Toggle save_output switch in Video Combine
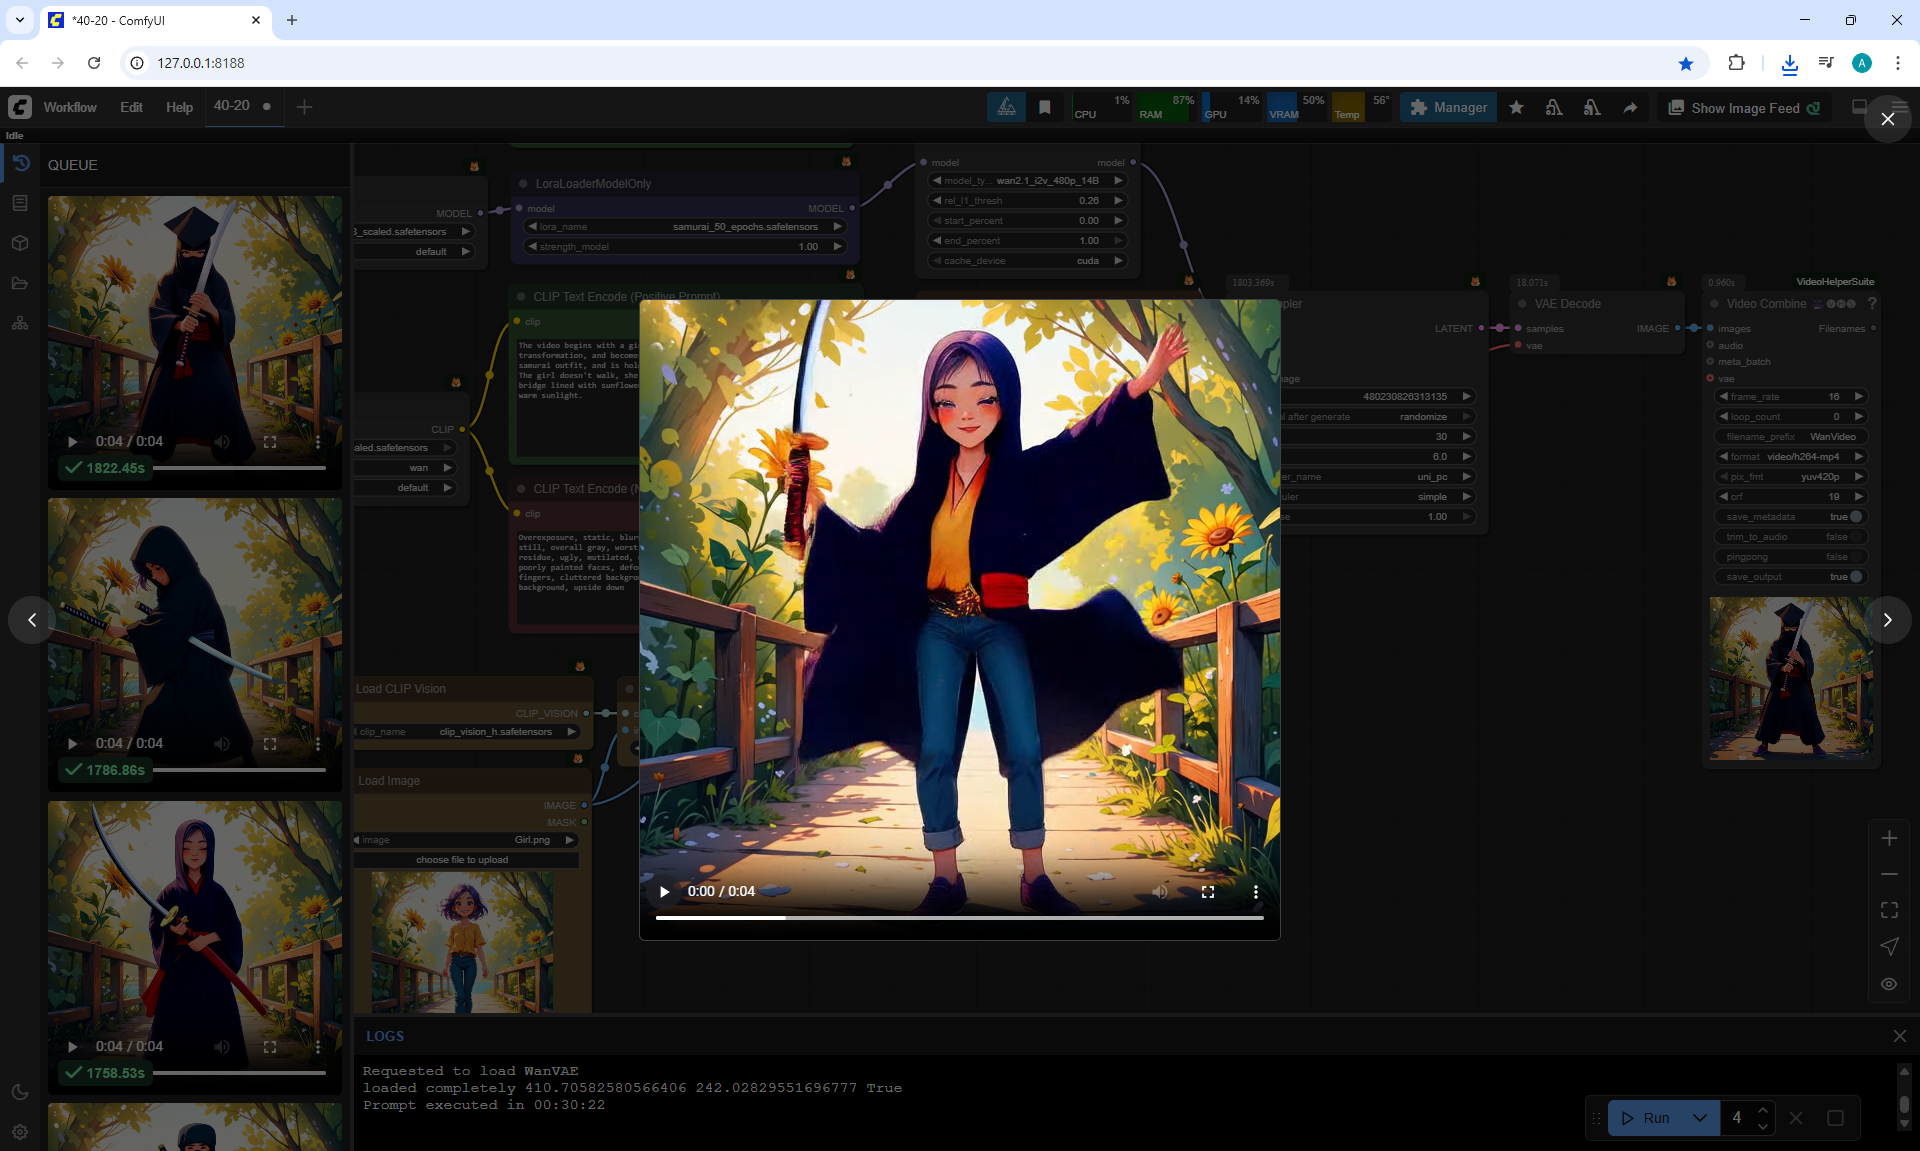This screenshot has width=1920, height=1151. [x=1856, y=577]
